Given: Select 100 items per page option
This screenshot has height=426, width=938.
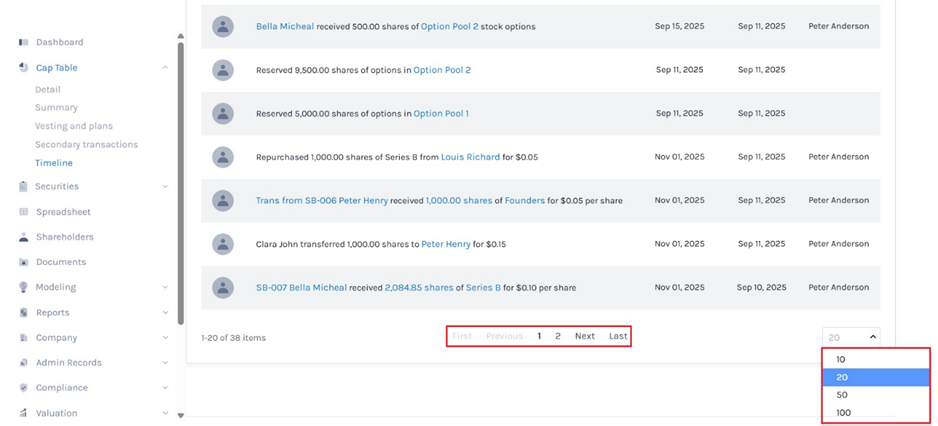Looking at the screenshot, I should coord(844,413).
